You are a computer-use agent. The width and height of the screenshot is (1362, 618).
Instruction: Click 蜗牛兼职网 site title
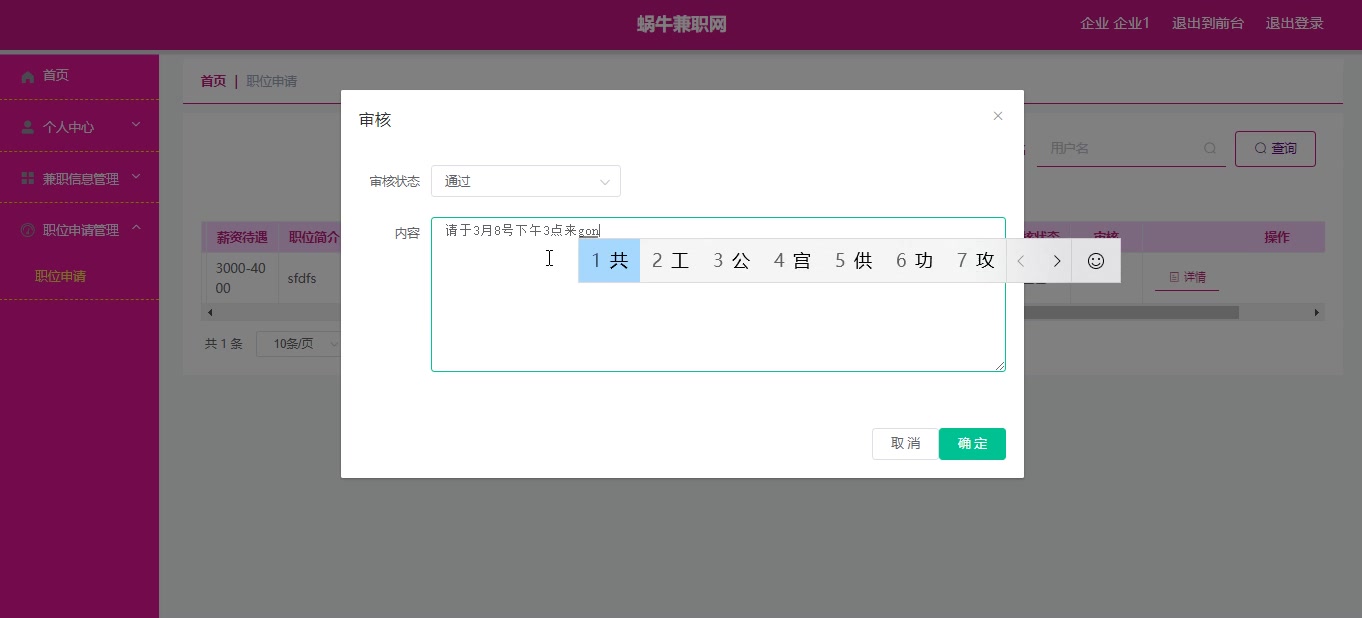tap(682, 24)
